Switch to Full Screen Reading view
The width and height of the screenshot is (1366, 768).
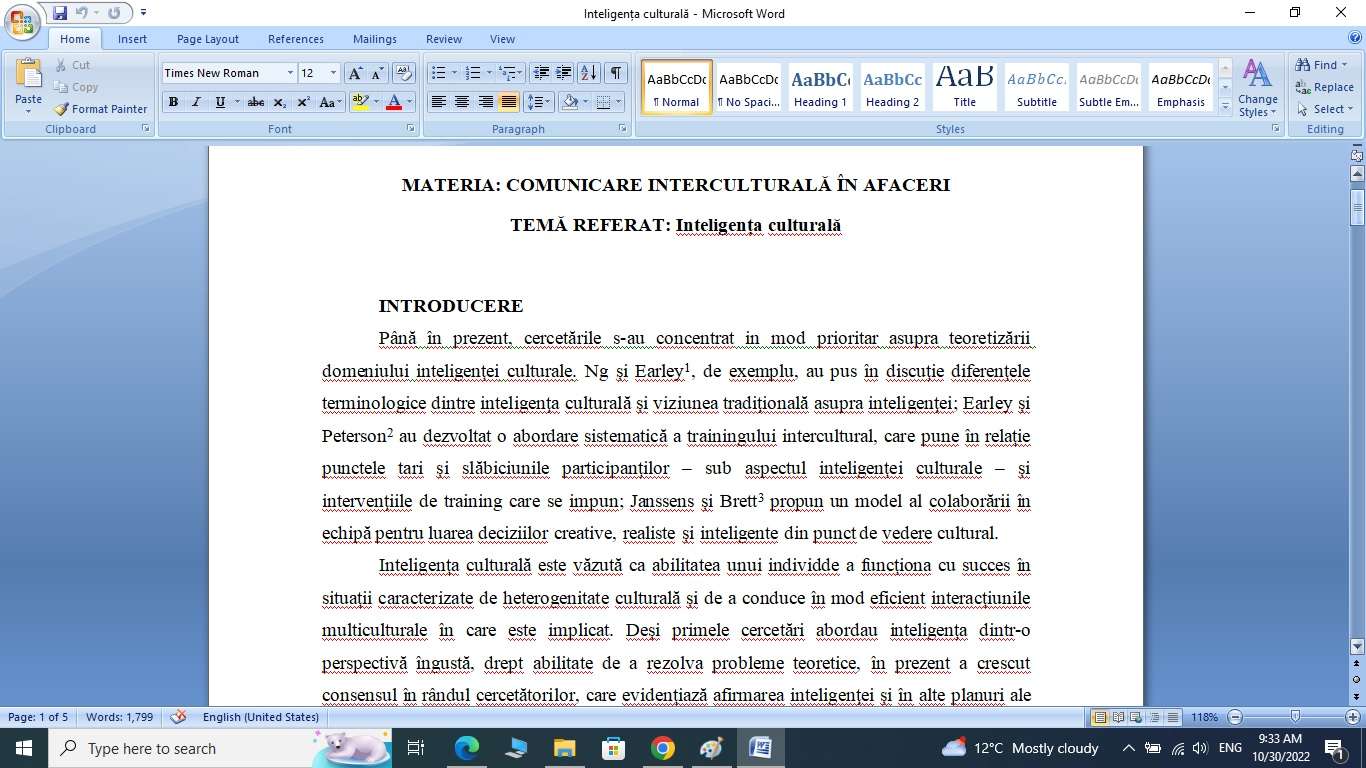point(1118,717)
